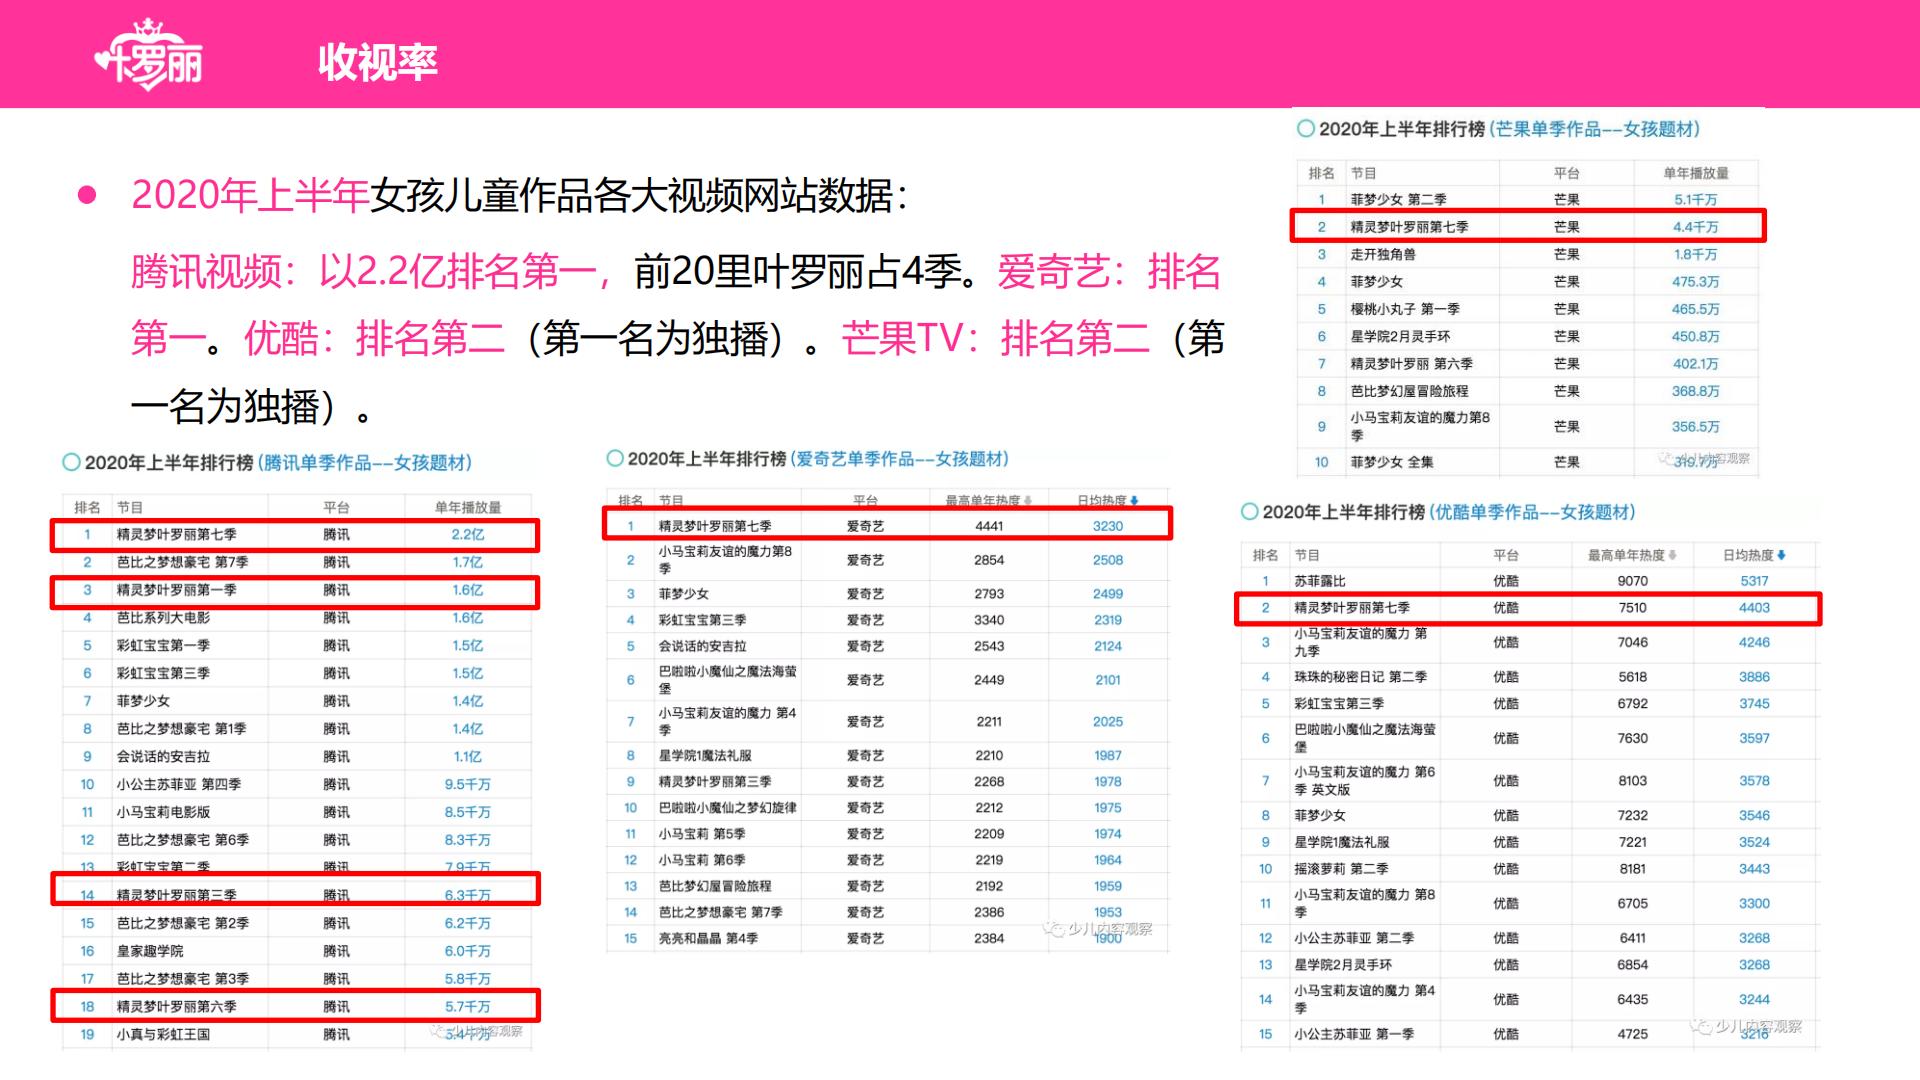
Task: Toggle the blue 日均热度 sort arrow in iQiyi table
Action: (1135, 501)
